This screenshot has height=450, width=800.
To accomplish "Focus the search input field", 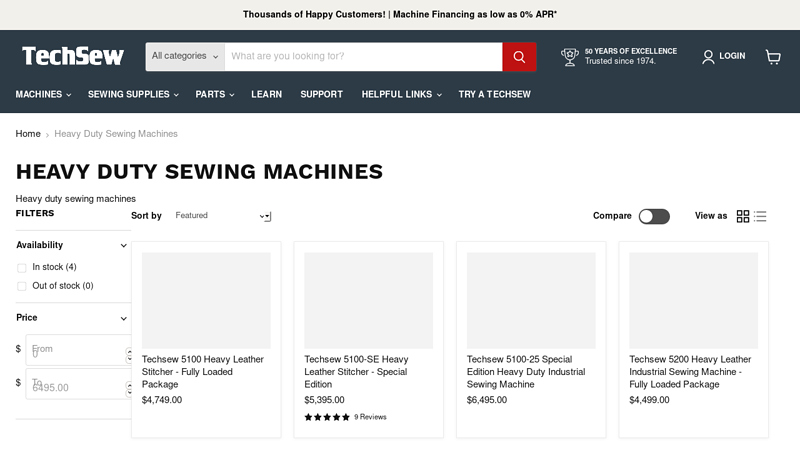I will (x=364, y=57).
